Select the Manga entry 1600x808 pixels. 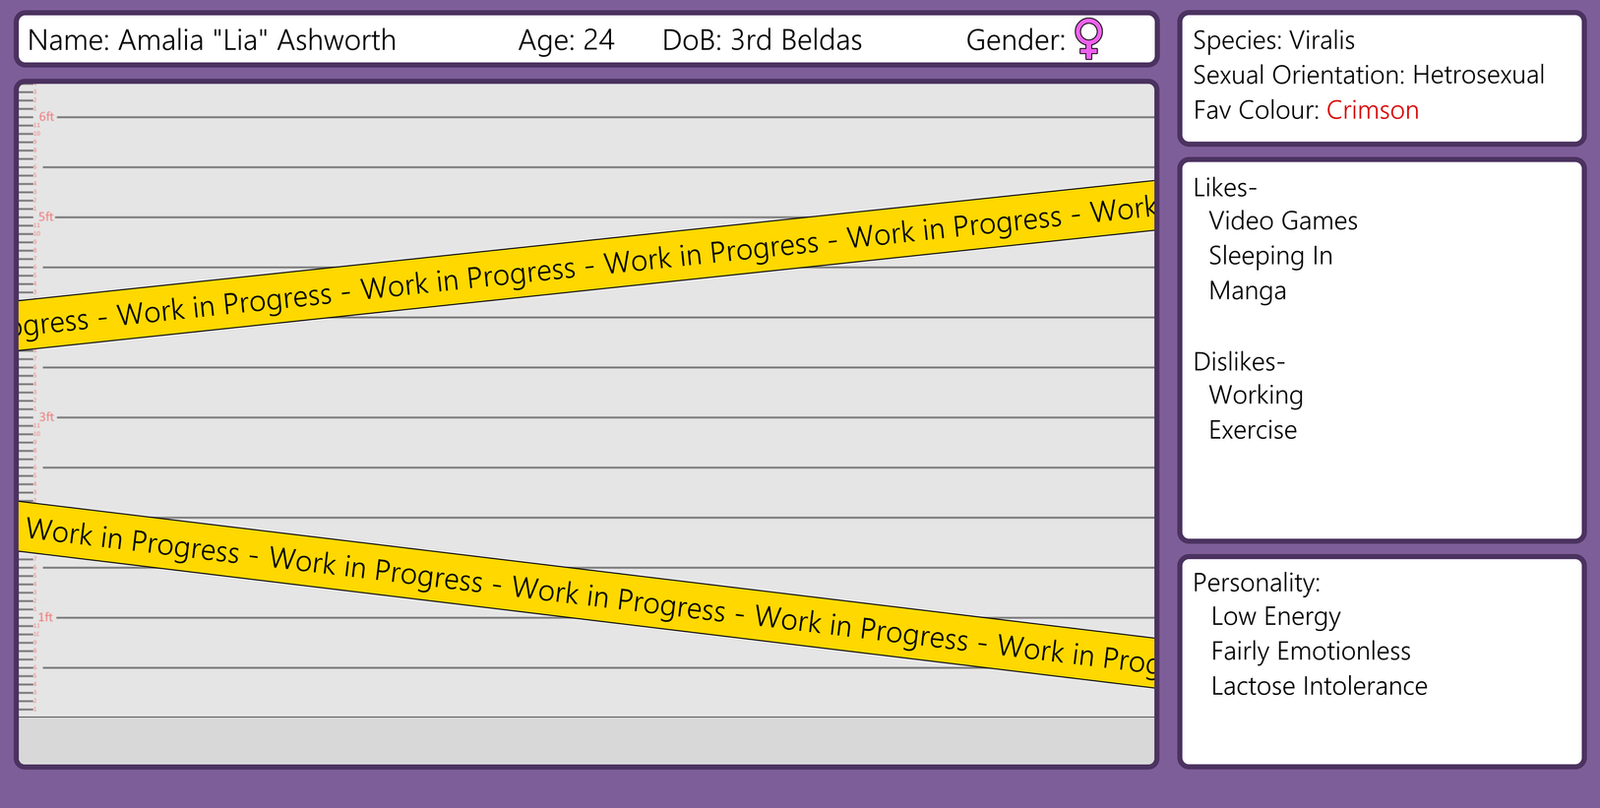click(1247, 291)
